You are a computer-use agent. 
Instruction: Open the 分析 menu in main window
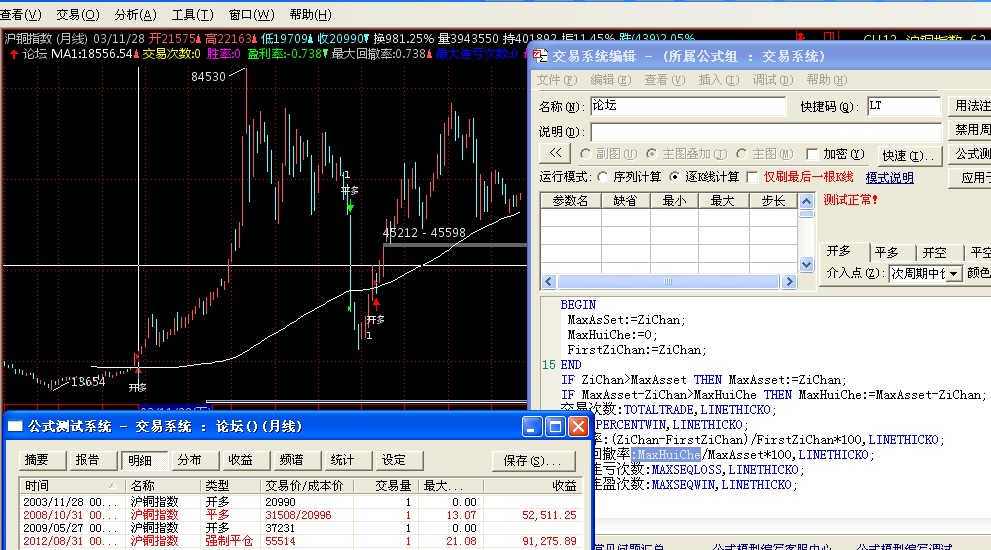coord(134,14)
